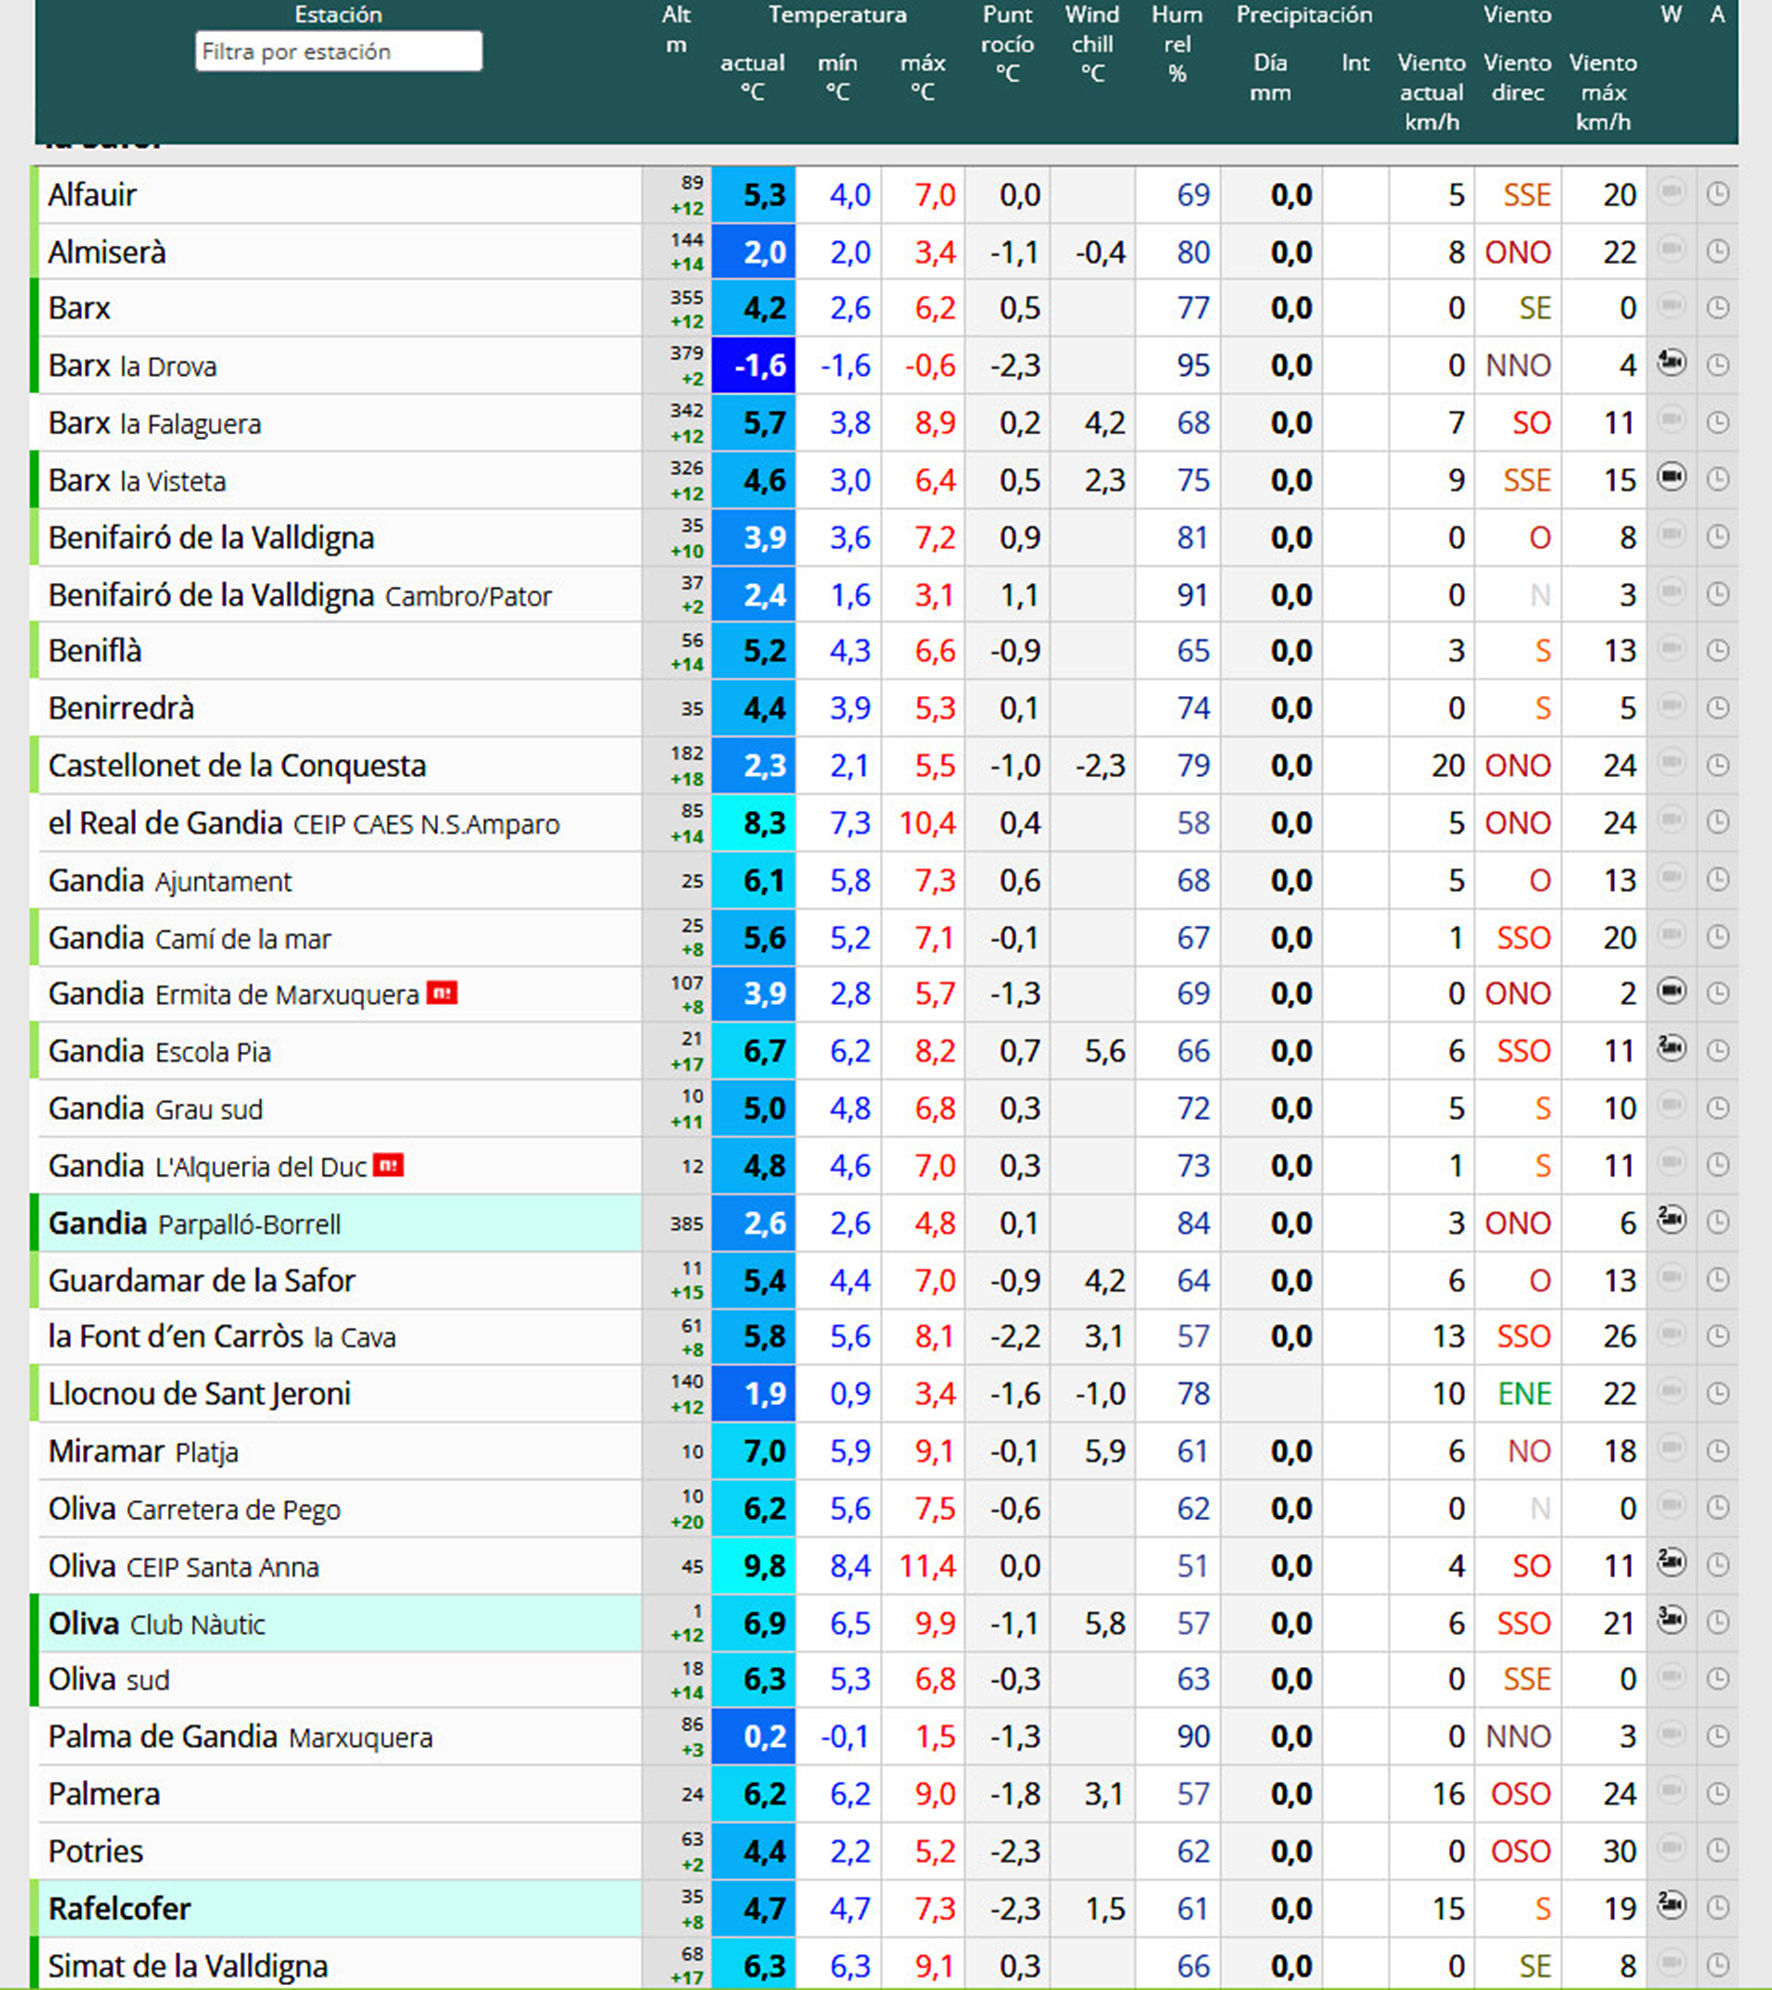Click the clock history icon for Almiserà
Image resolution: width=1772 pixels, height=1990 pixels.
tap(1718, 251)
